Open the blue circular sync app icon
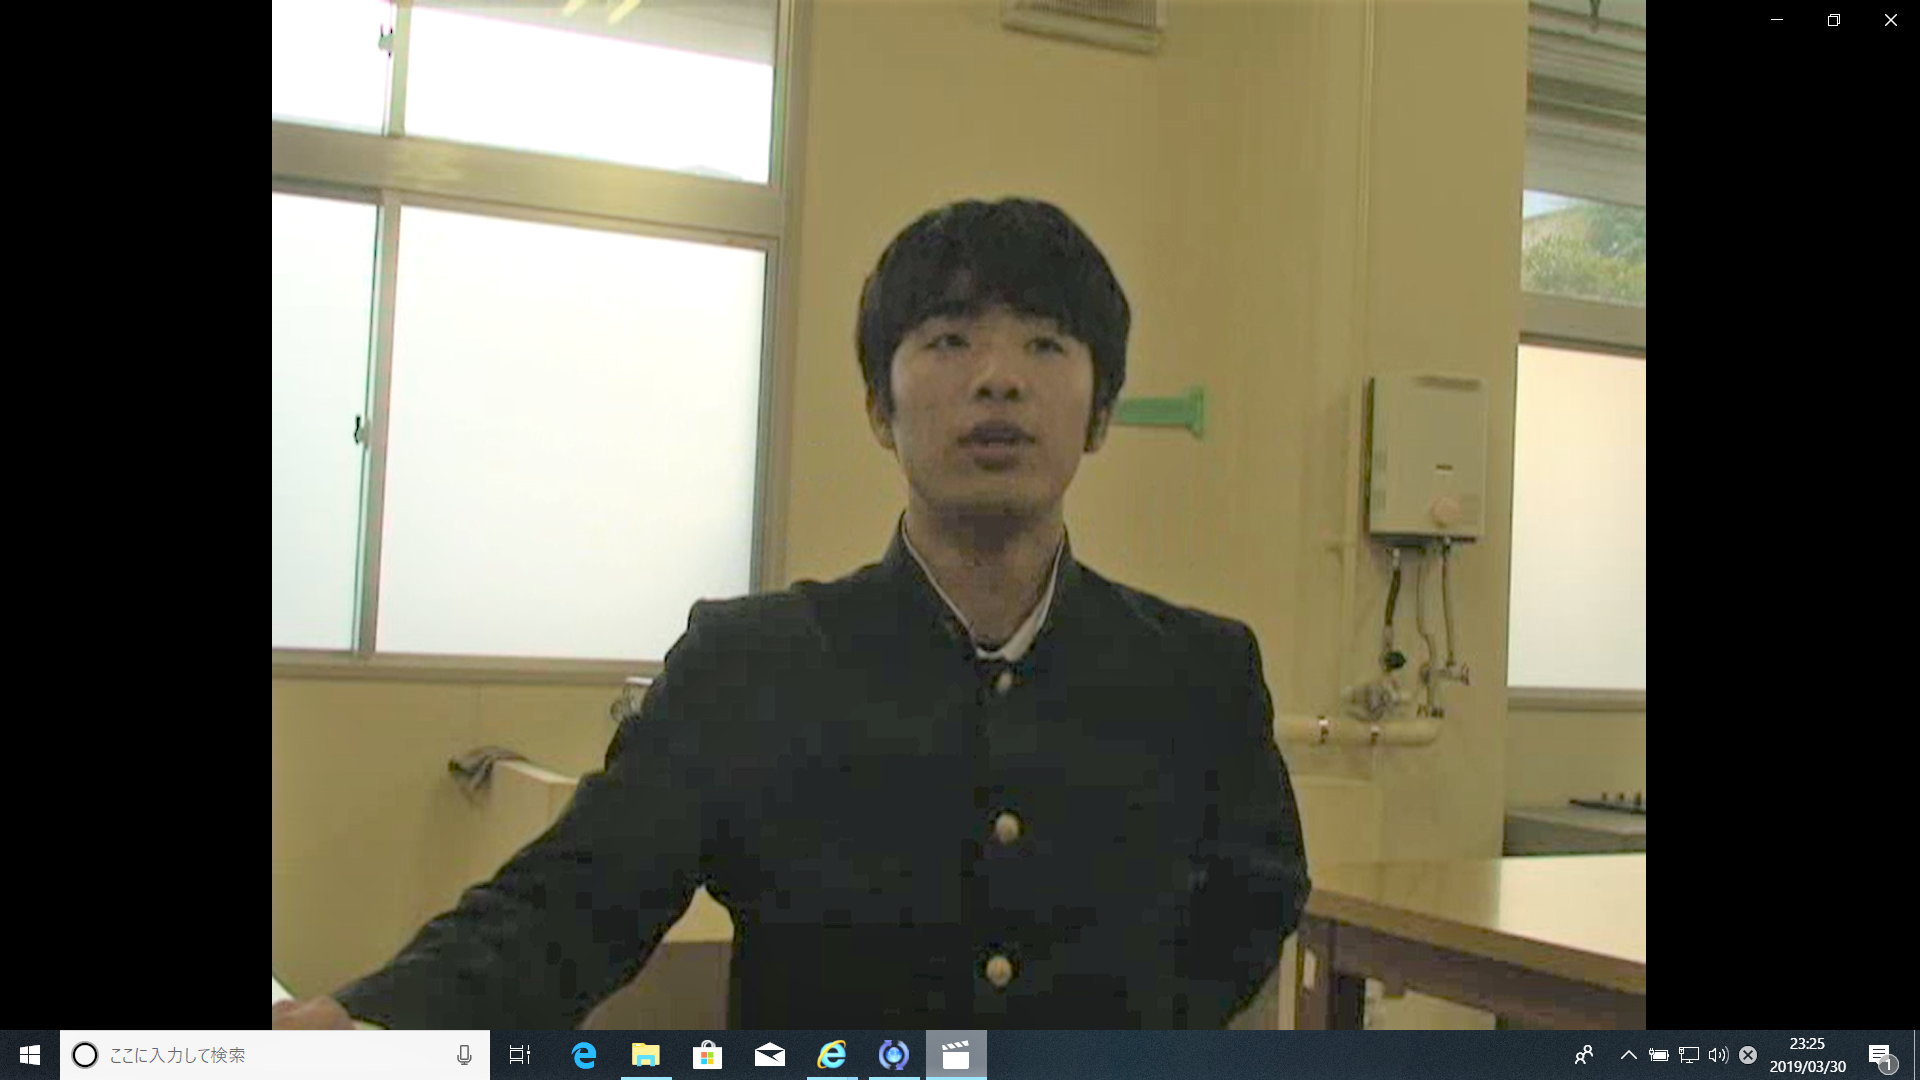This screenshot has height=1080, width=1920. point(894,1055)
